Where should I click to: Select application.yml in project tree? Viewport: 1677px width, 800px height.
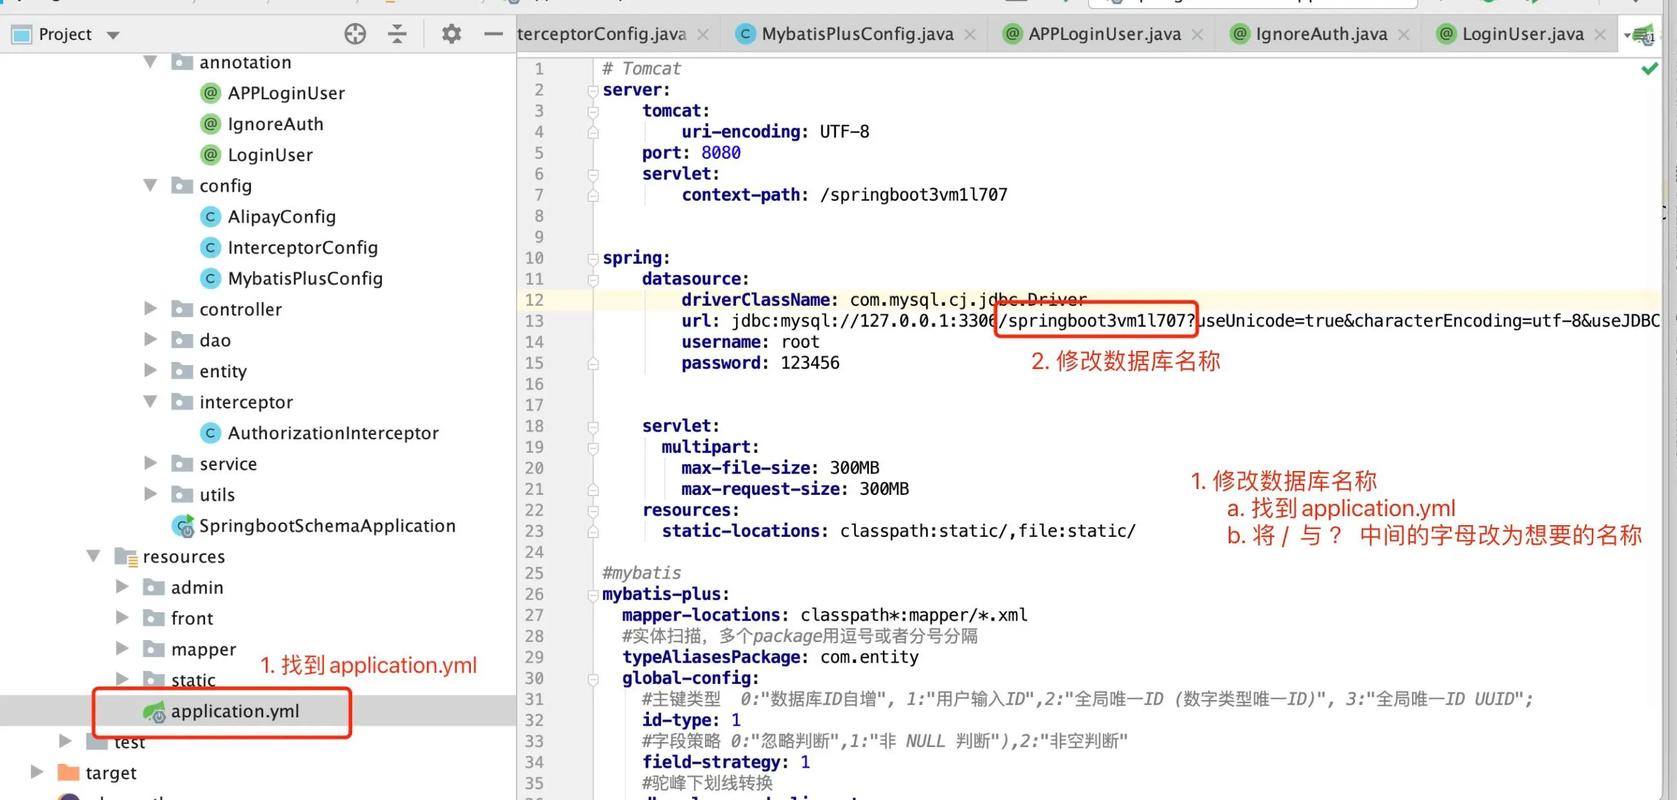click(x=235, y=711)
